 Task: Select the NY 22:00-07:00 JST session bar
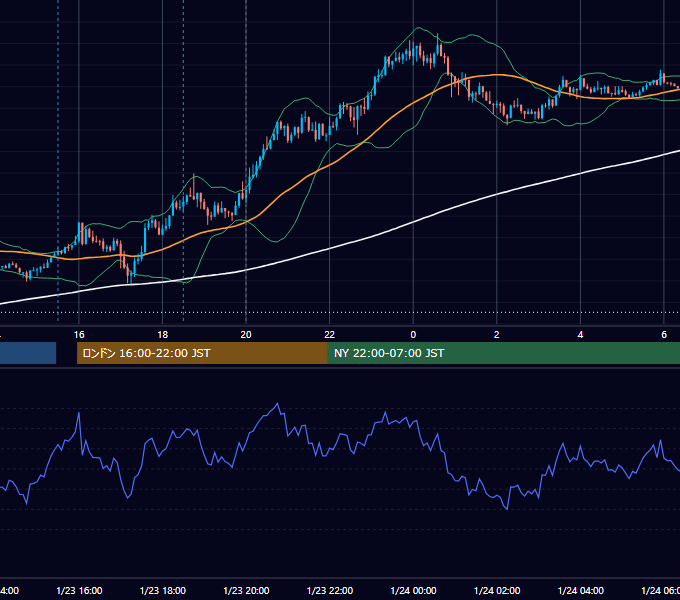pos(503,353)
